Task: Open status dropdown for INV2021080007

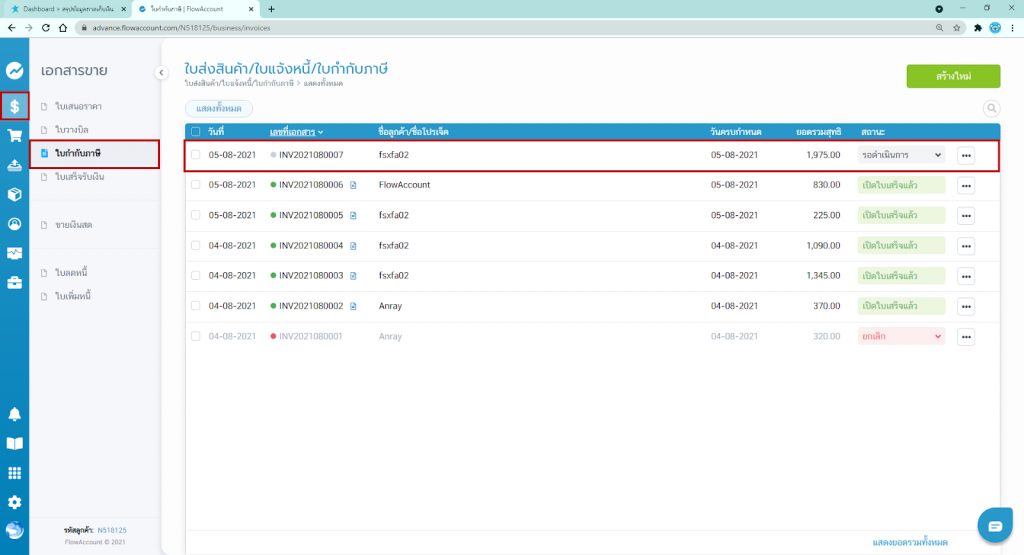Action: pyautogui.click(x=901, y=155)
